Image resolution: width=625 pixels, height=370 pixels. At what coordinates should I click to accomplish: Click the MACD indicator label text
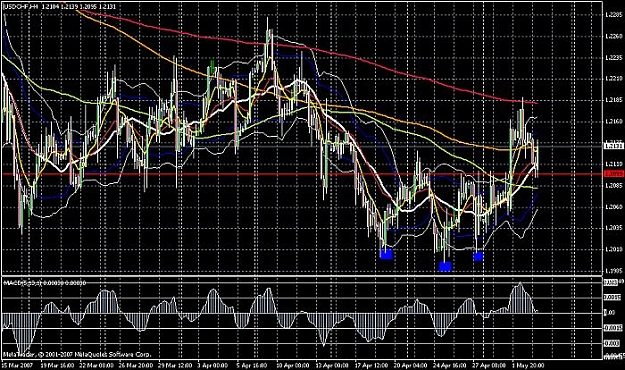pos(44,283)
